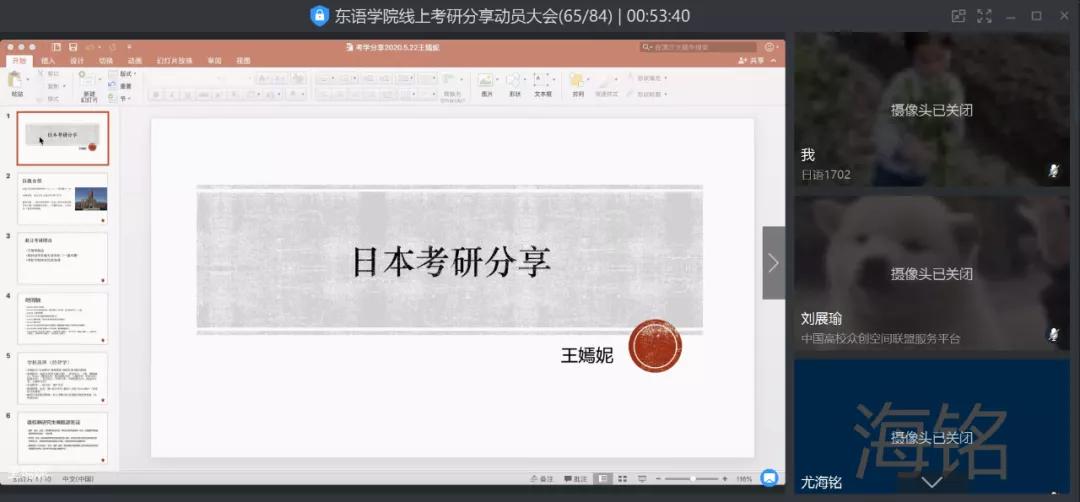Image resolution: width=1080 pixels, height=502 pixels.
Task: Click the 文本框 text box icon
Action: [542, 83]
